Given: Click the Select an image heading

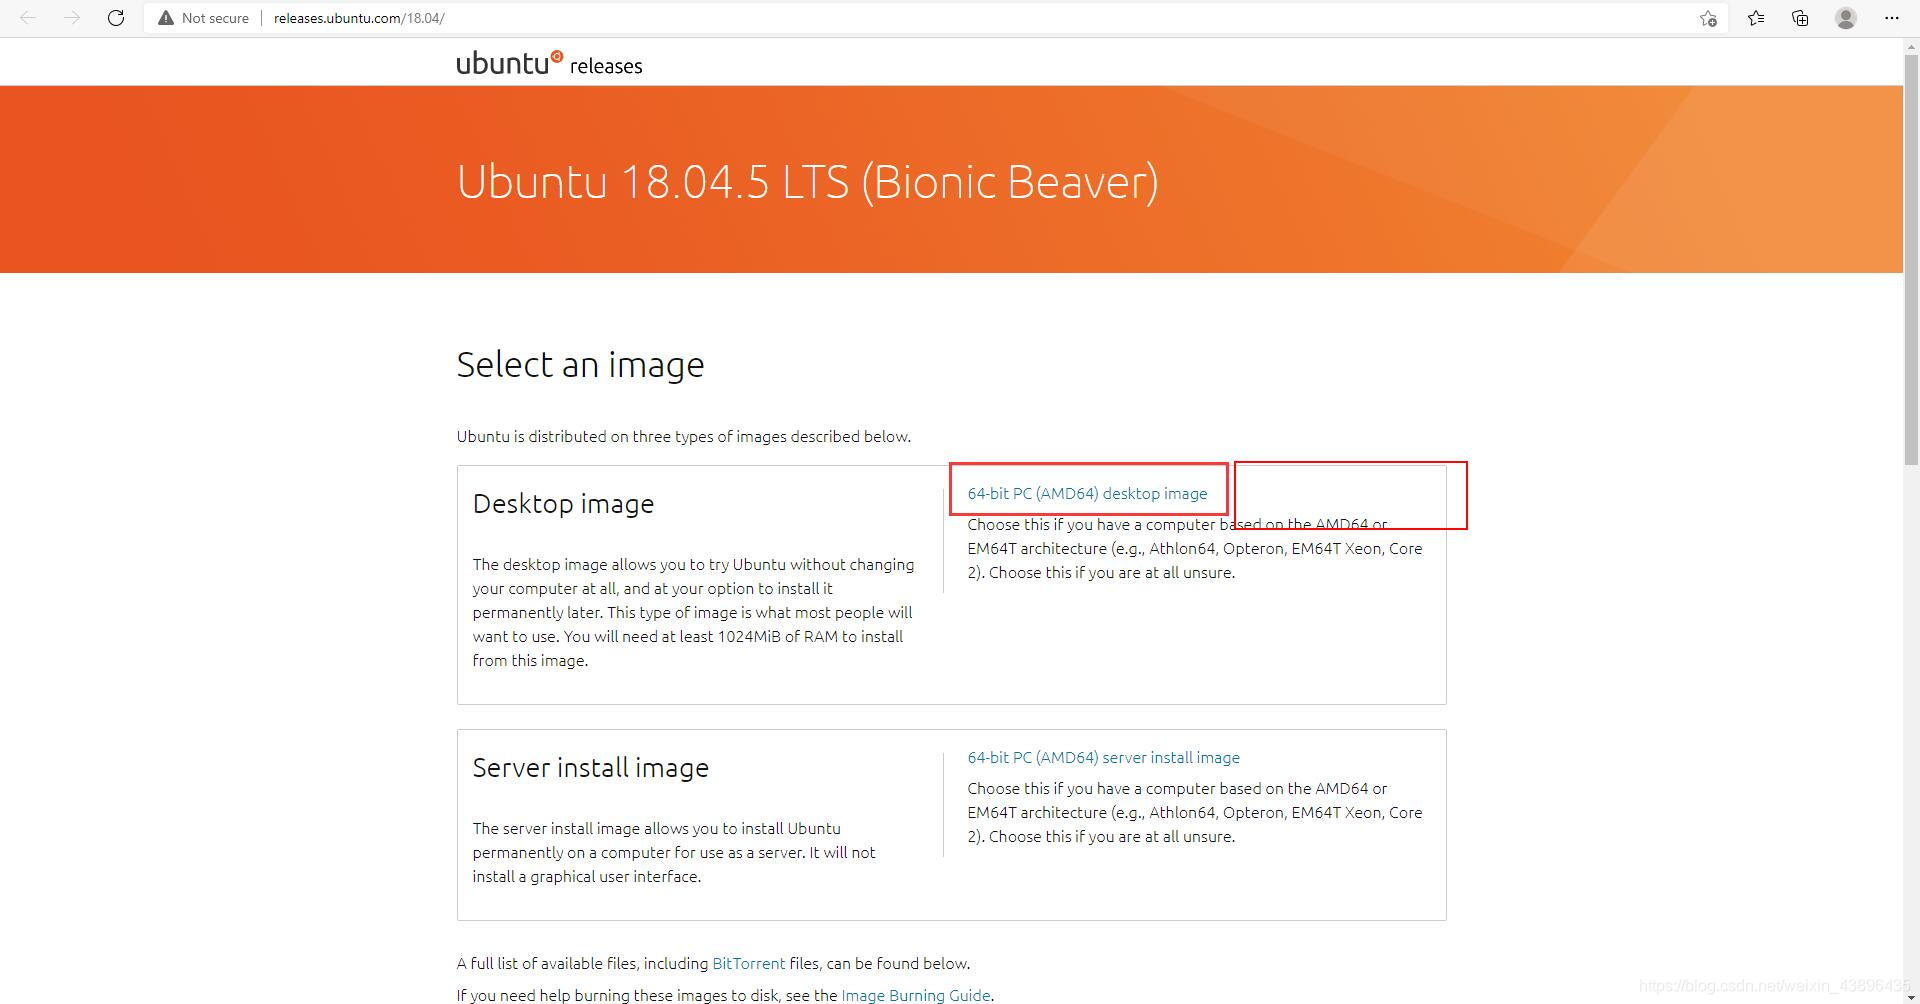Looking at the screenshot, I should click(x=580, y=364).
